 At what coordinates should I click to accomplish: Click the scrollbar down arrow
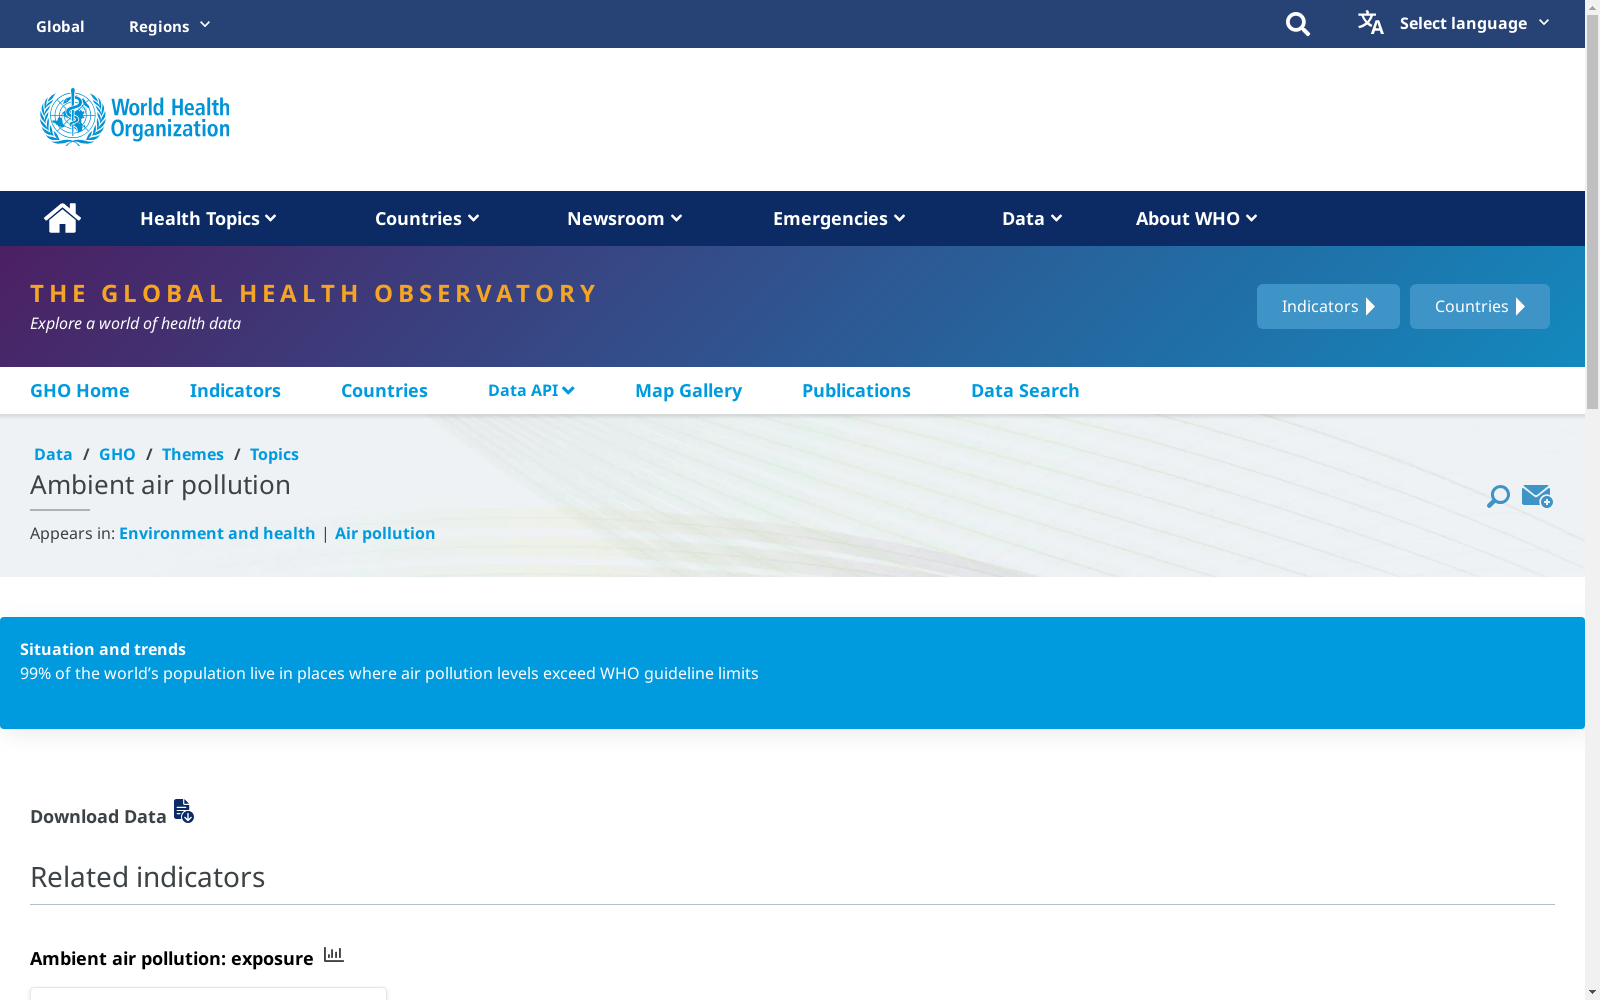pos(1592,993)
